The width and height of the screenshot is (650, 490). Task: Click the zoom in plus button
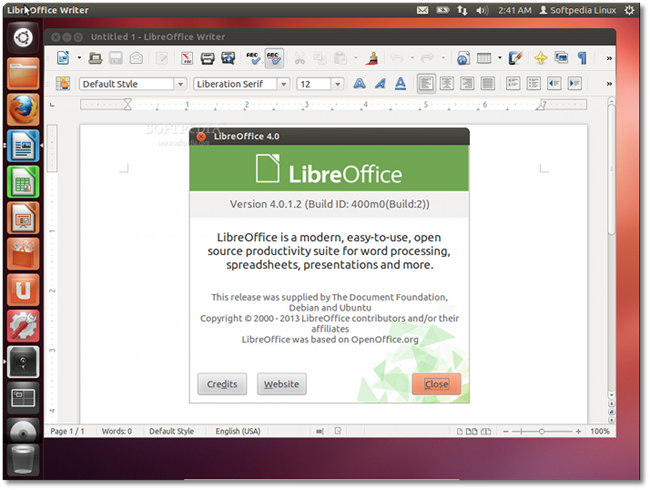[x=578, y=432]
